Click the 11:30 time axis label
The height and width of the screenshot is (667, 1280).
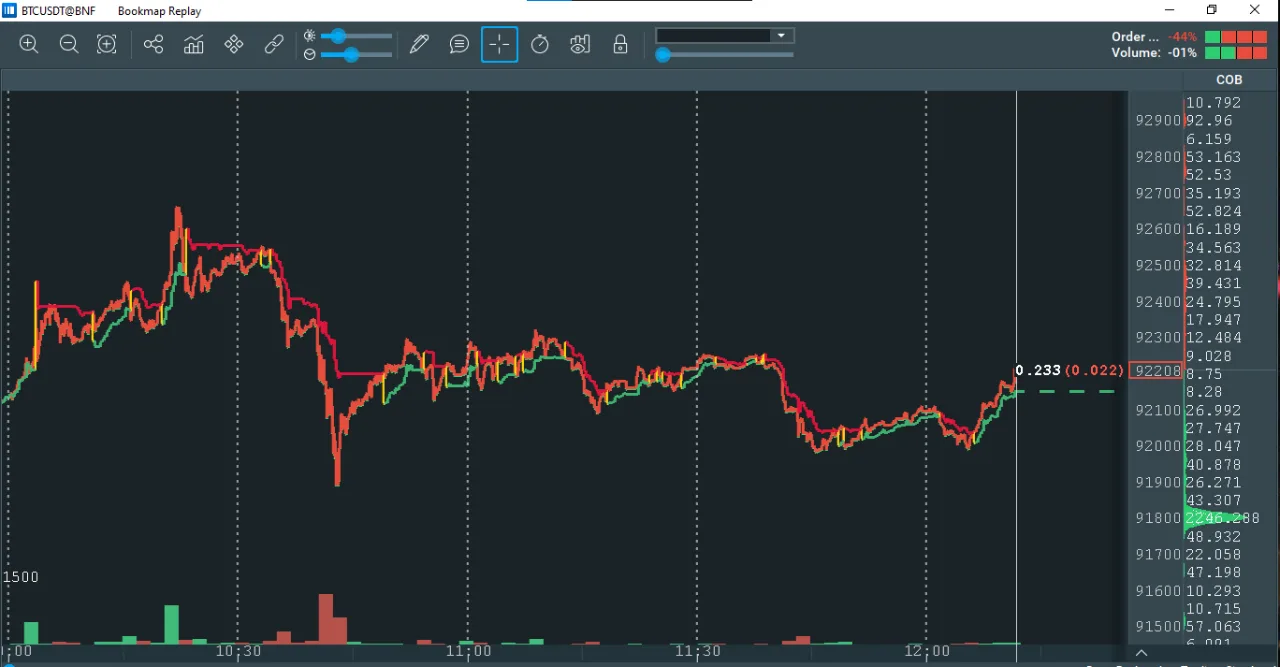698,651
